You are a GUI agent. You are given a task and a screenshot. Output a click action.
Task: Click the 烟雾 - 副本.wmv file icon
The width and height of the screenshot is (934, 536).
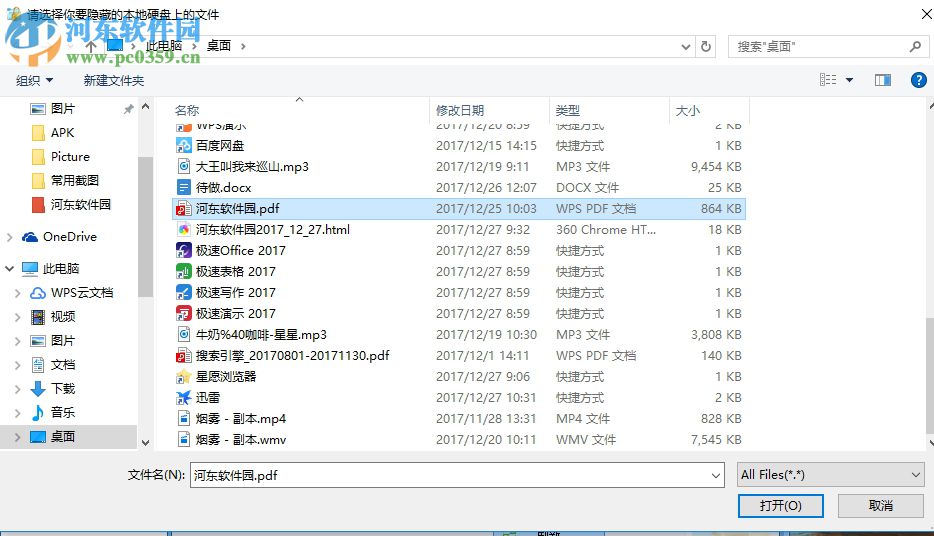(183, 440)
